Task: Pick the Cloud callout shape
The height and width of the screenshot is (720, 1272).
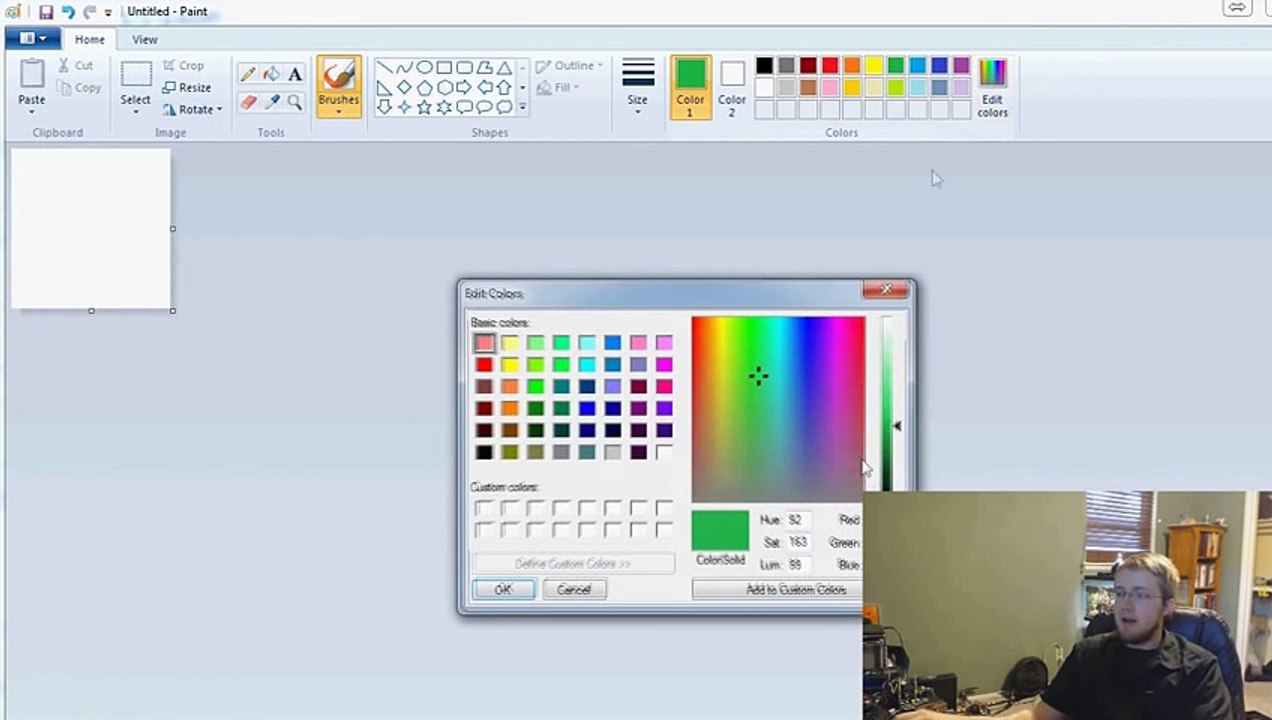Action: 504,107
